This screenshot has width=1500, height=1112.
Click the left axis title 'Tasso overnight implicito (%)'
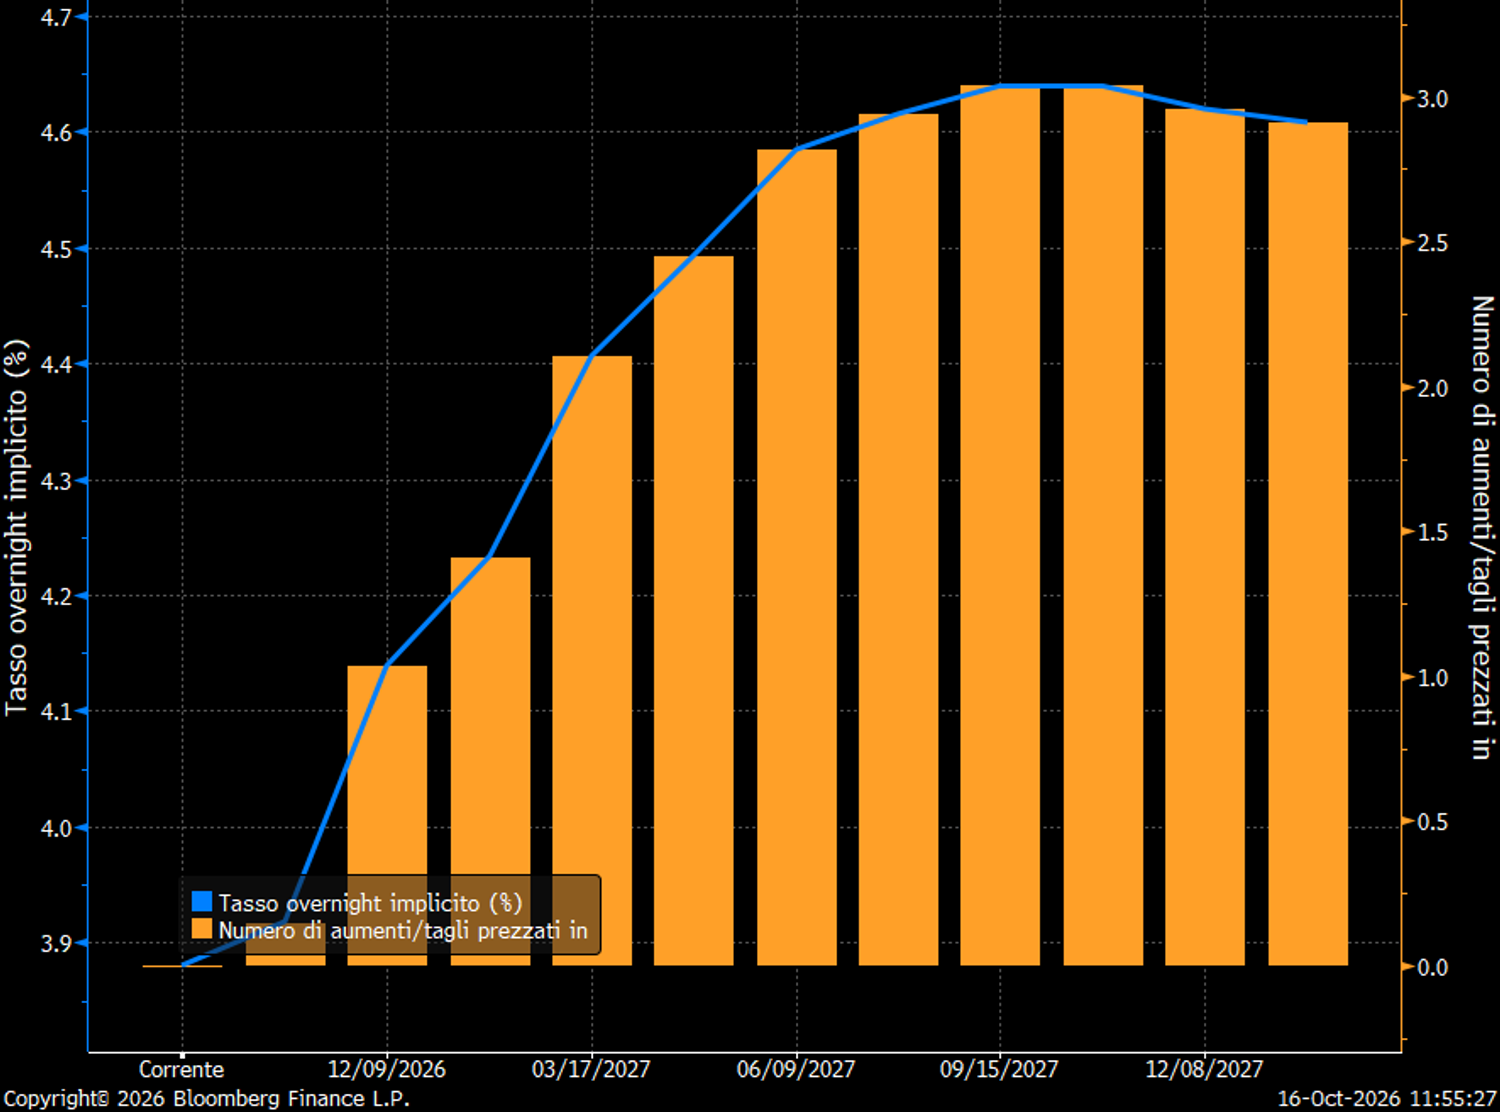(16, 528)
